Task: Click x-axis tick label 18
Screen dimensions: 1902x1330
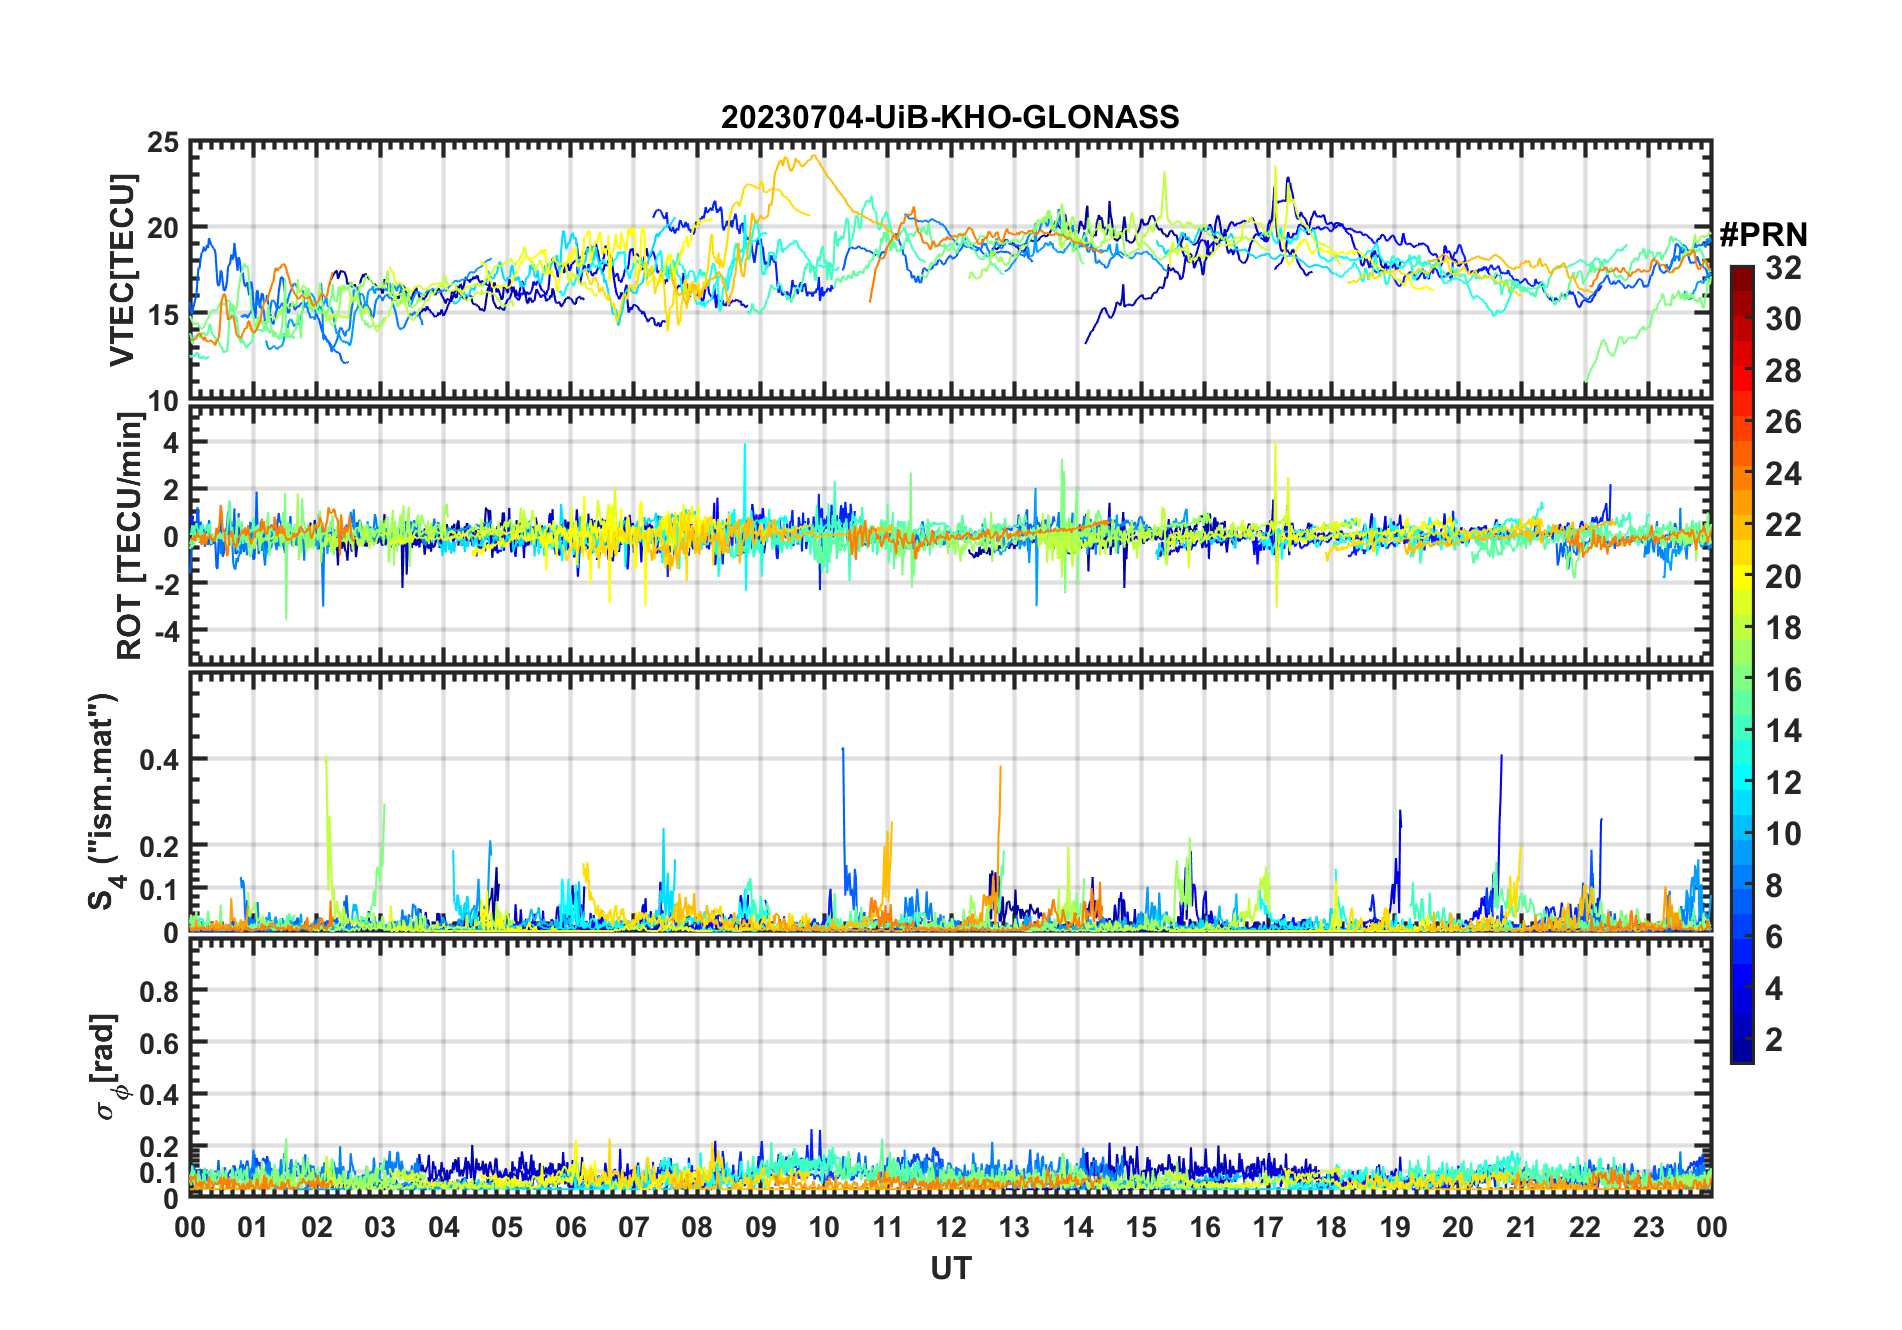Action: pos(1331,1227)
